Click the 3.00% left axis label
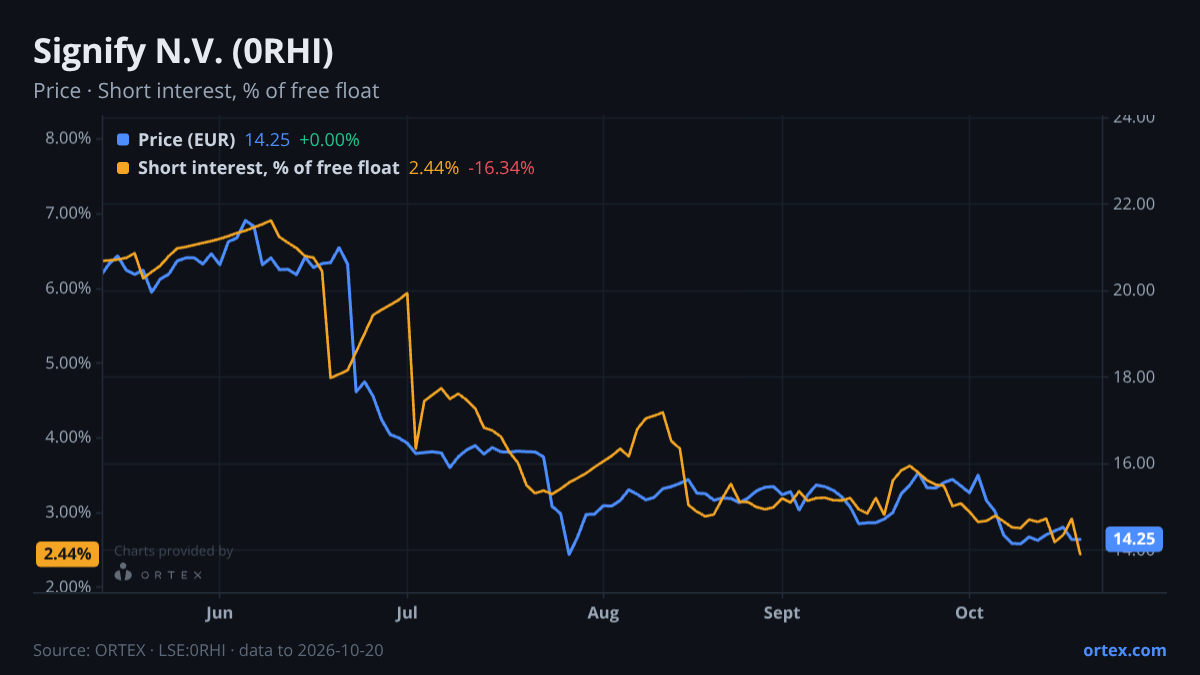The width and height of the screenshot is (1200, 675). (x=68, y=512)
